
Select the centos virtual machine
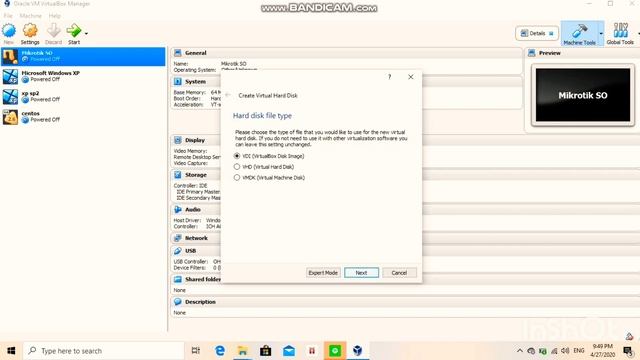(83, 117)
